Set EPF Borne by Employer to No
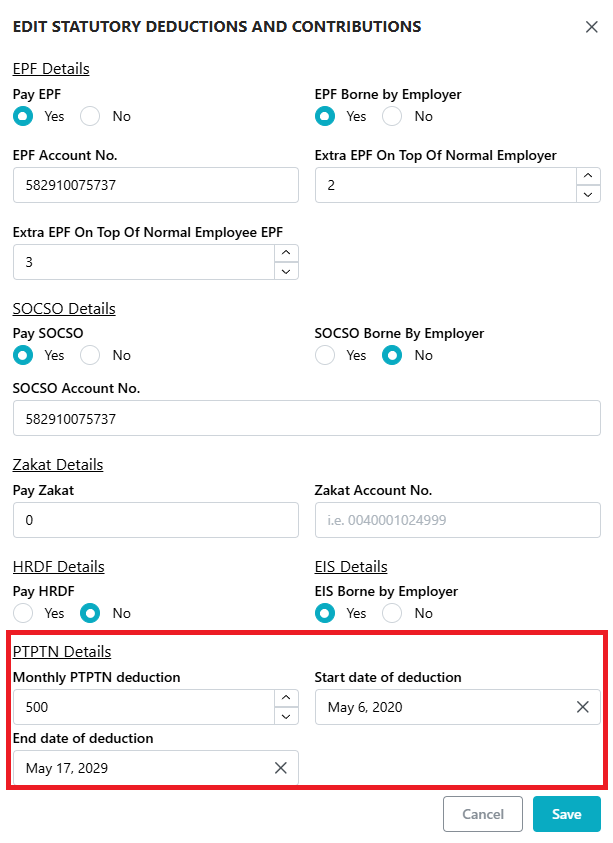The width and height of the screenshot is (613, 843). (393, 116)
